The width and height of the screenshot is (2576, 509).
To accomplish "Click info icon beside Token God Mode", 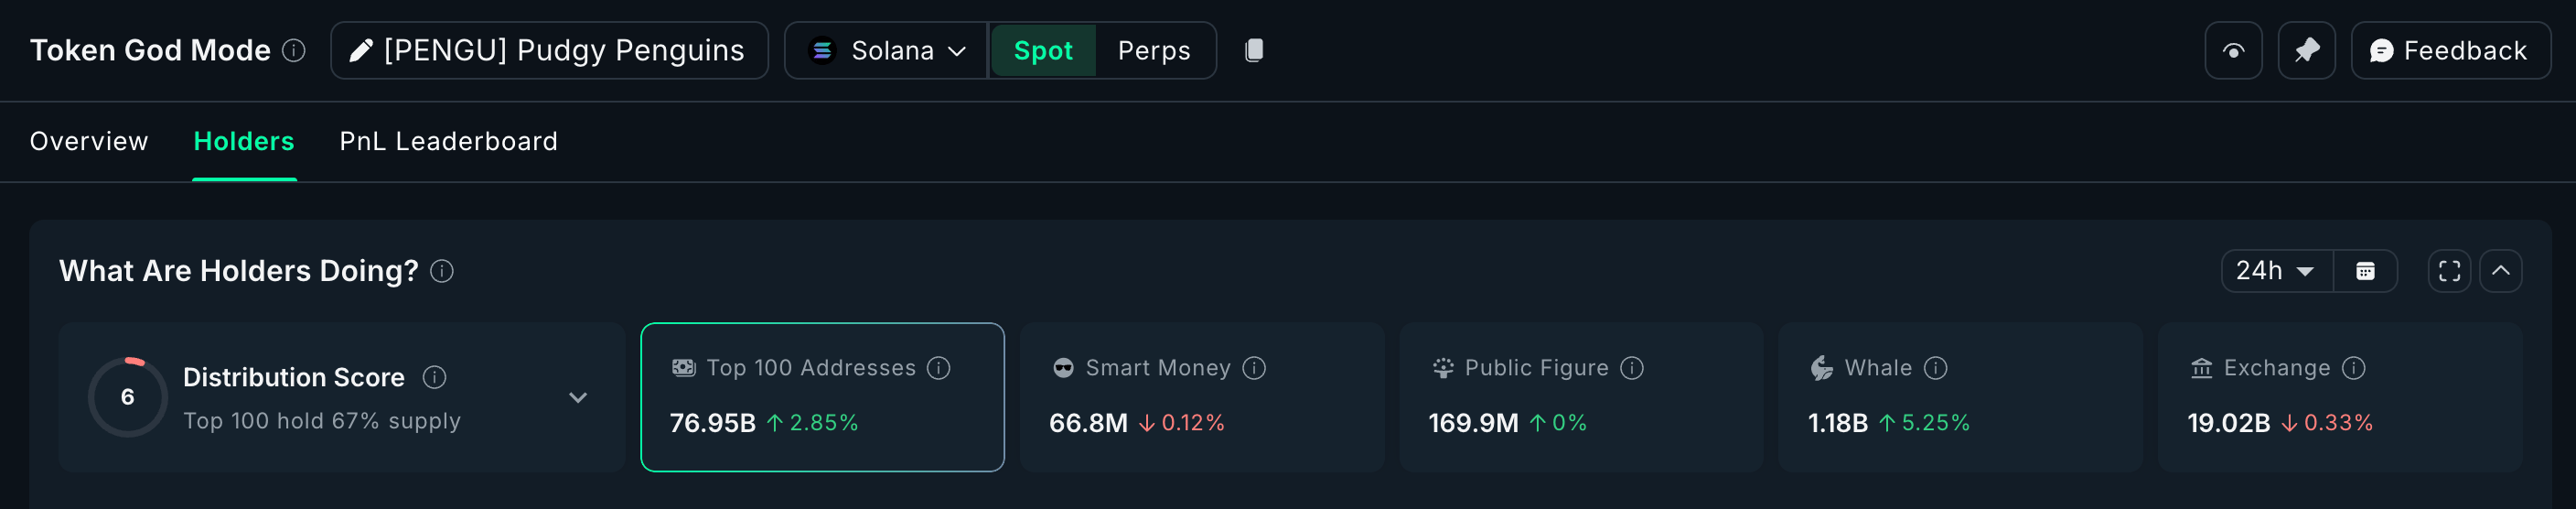I will click(293, 50).
